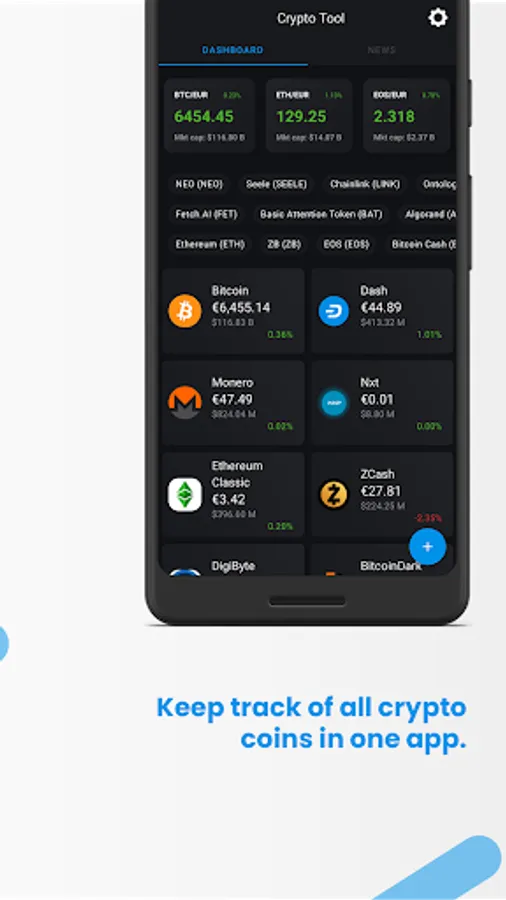
Task: Switch to the News tab
Action: coord(382,51)
